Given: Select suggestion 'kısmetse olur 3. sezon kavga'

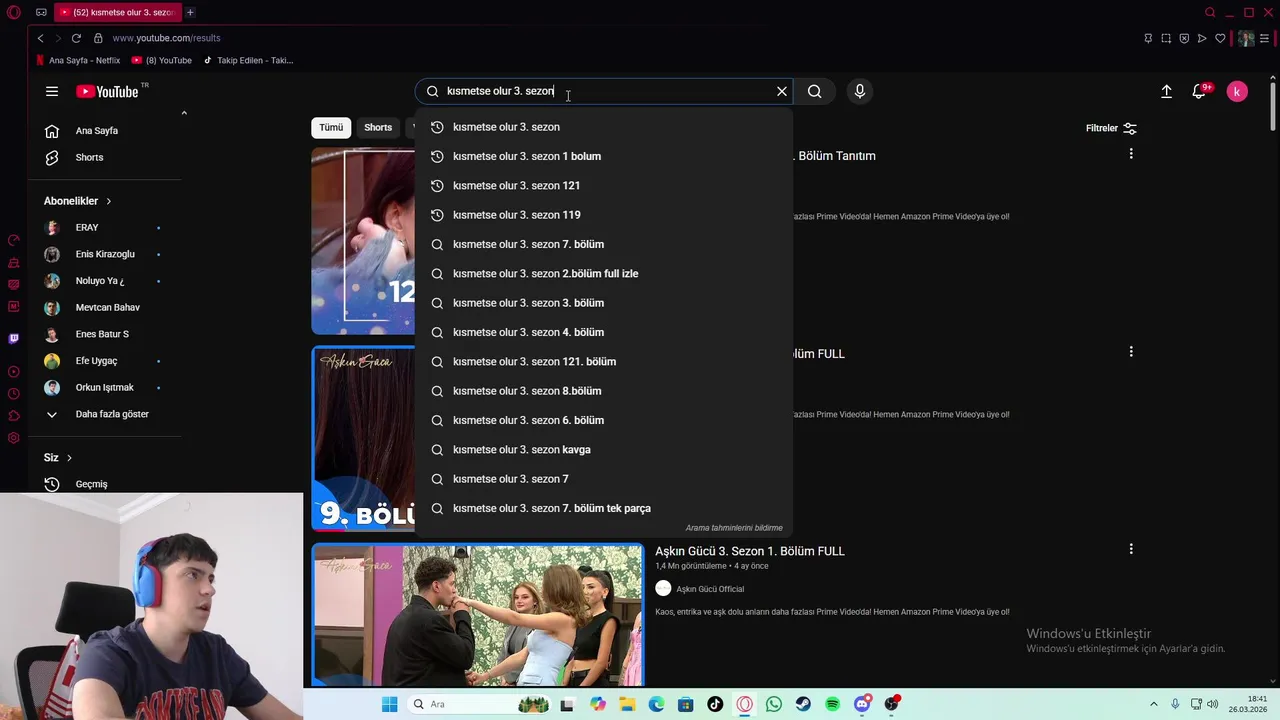Looking at the screenshot, I should tap(604, 449).
